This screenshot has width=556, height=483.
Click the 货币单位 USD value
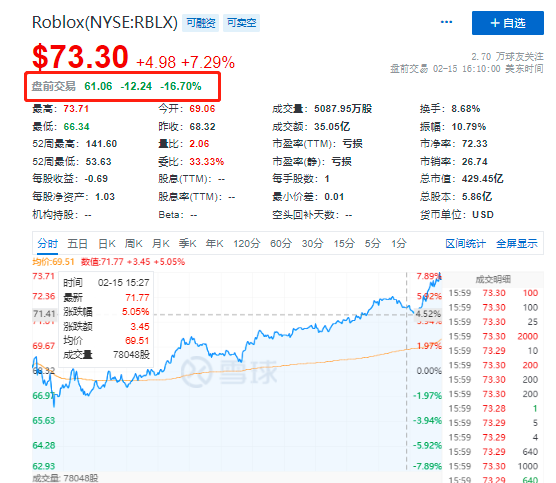[x=483, y=215]
